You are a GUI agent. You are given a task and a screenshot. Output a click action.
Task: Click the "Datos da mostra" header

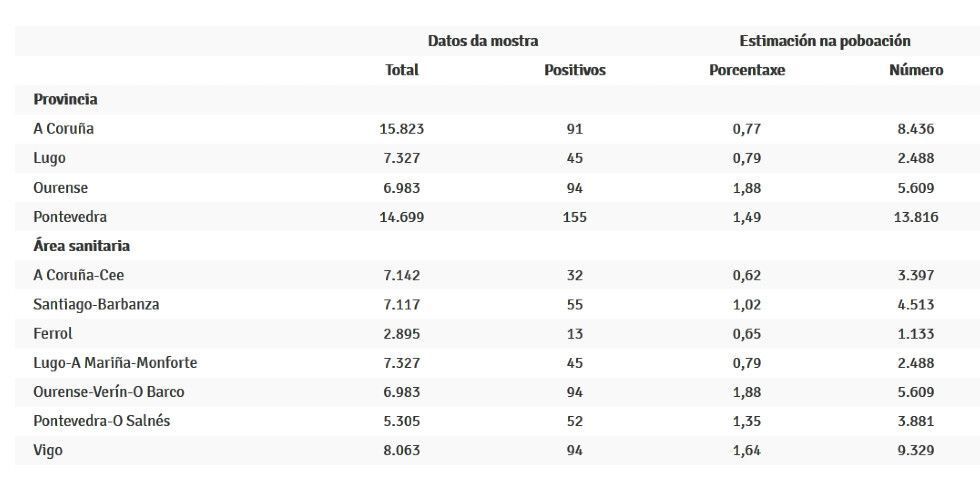coord(483,41)
